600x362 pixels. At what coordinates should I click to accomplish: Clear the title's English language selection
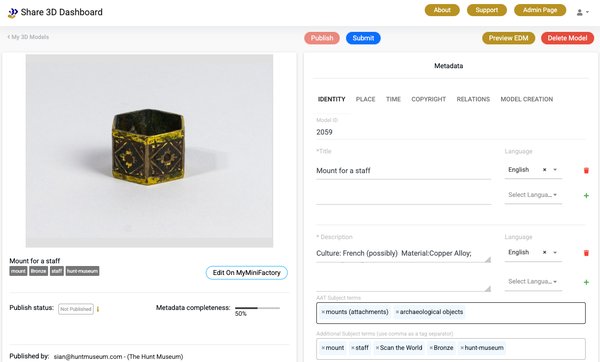coord(545,170)
